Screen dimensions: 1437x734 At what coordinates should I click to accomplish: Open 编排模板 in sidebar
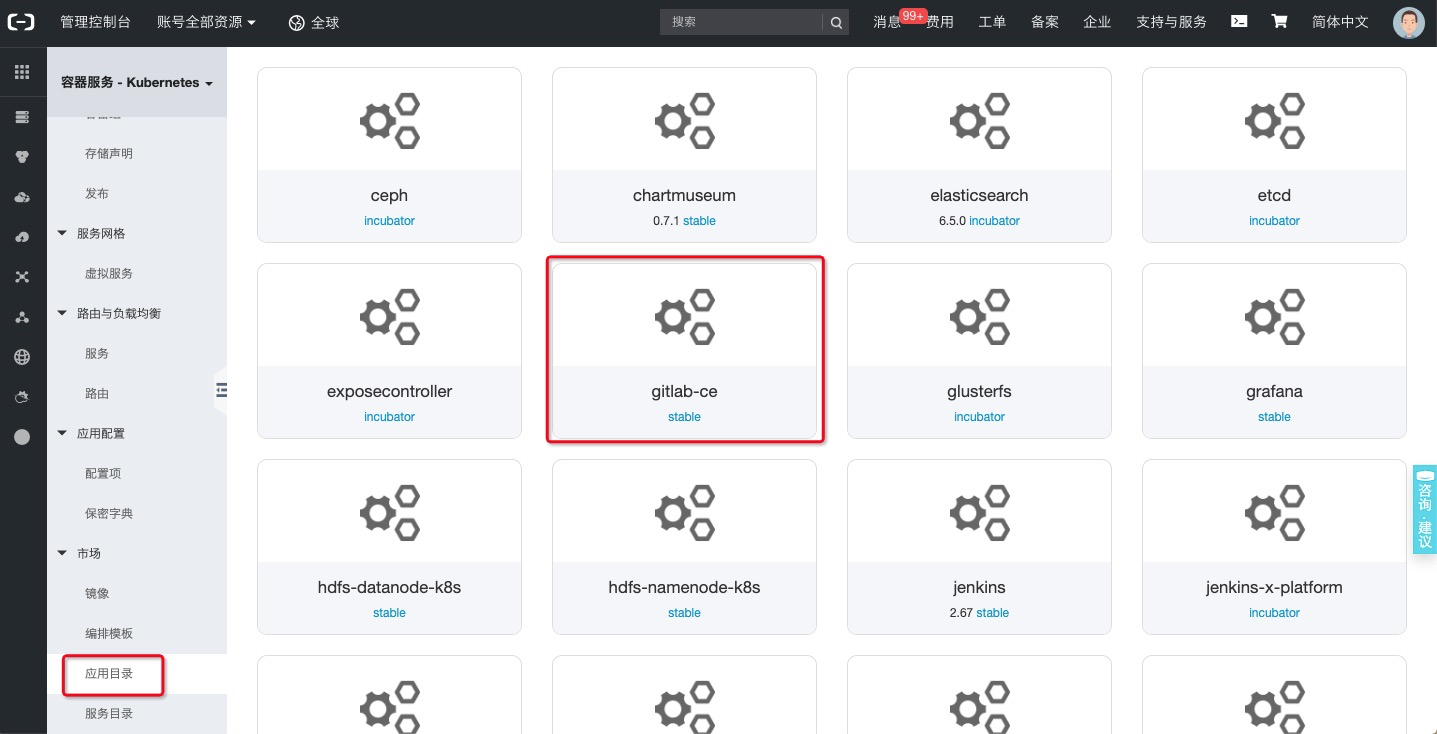109,633
